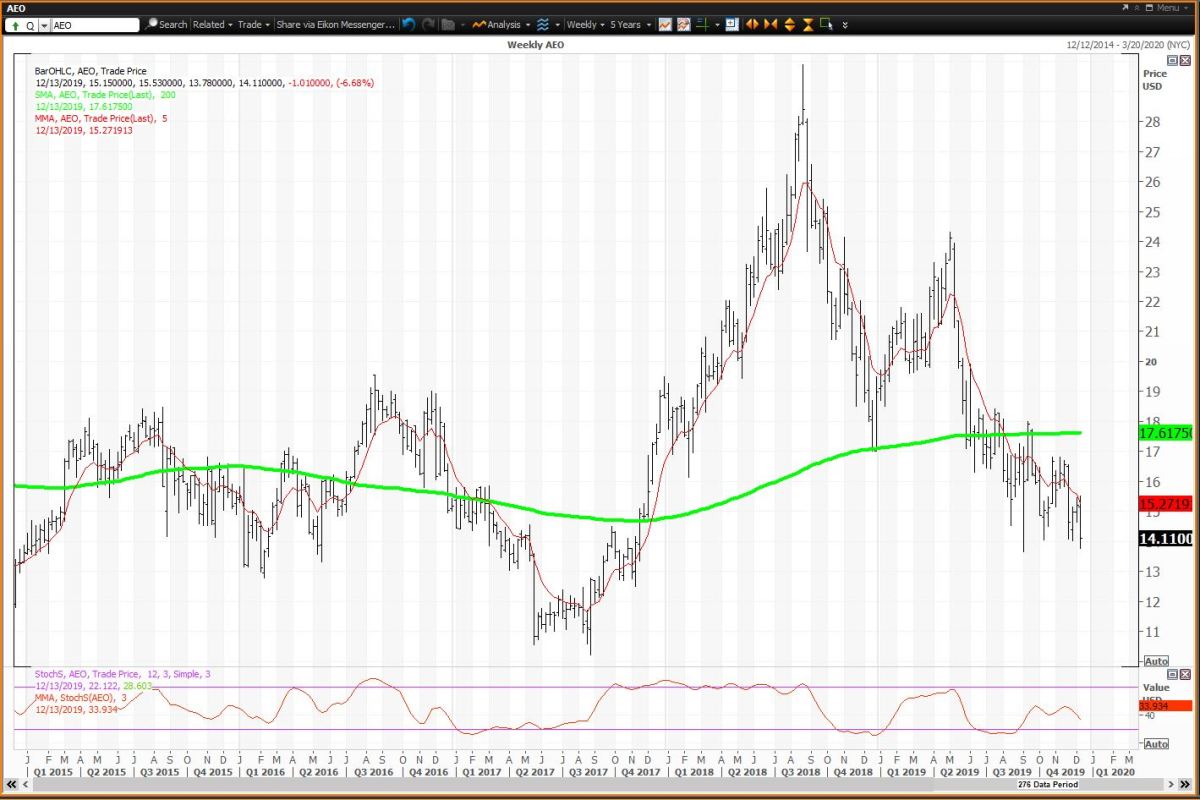Click the green crosshair cursor icon
The height and width of the screenshot is (800, 1200).
(703, 24)
